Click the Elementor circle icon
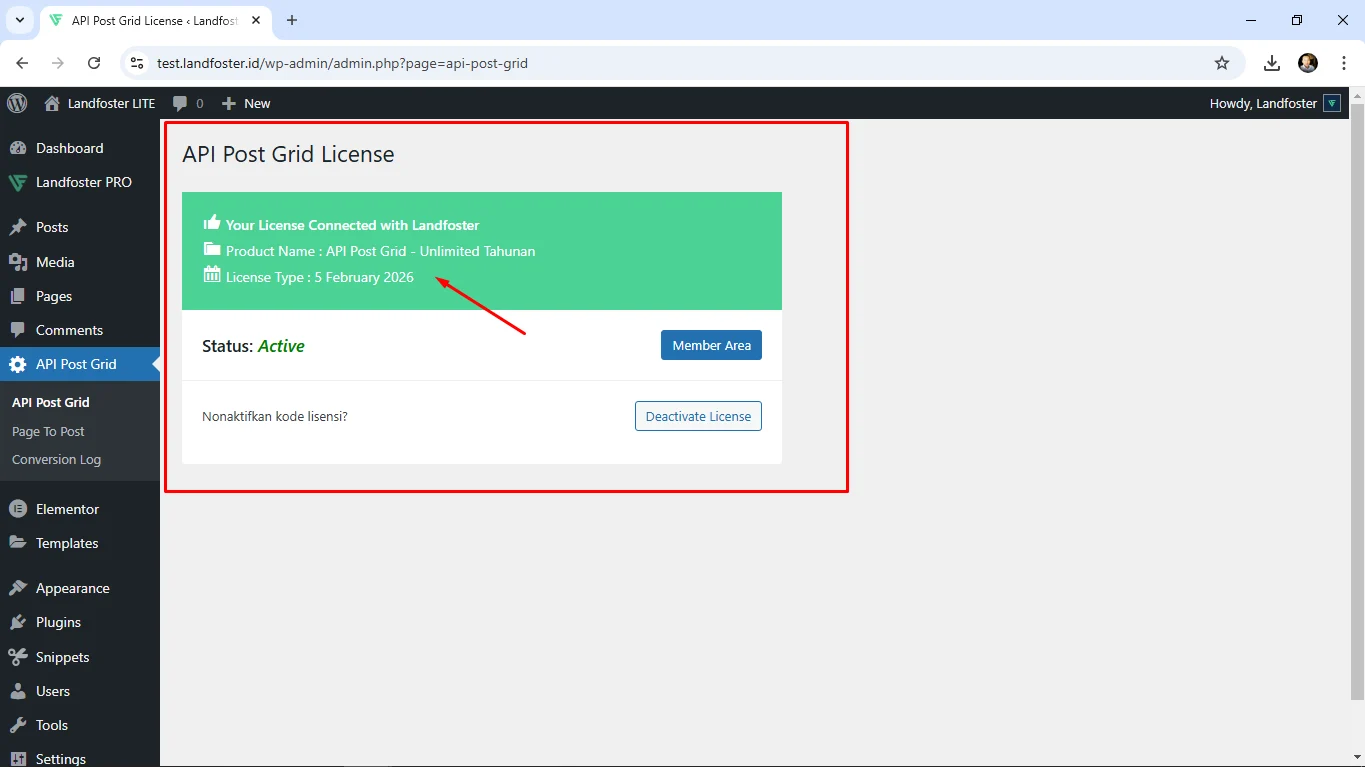1365x767 pixels. (x=18, y=509)
